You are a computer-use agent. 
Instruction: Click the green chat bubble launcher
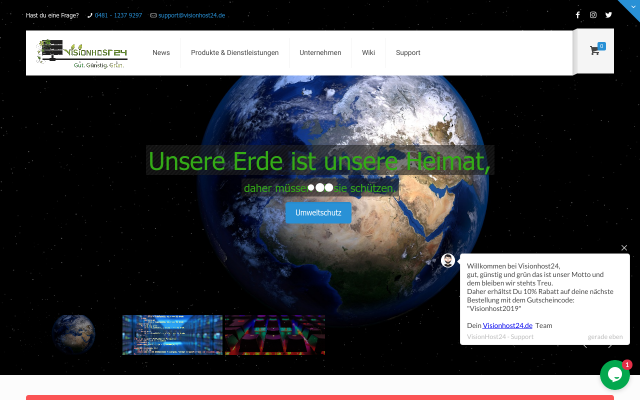[x=614, y=375]
